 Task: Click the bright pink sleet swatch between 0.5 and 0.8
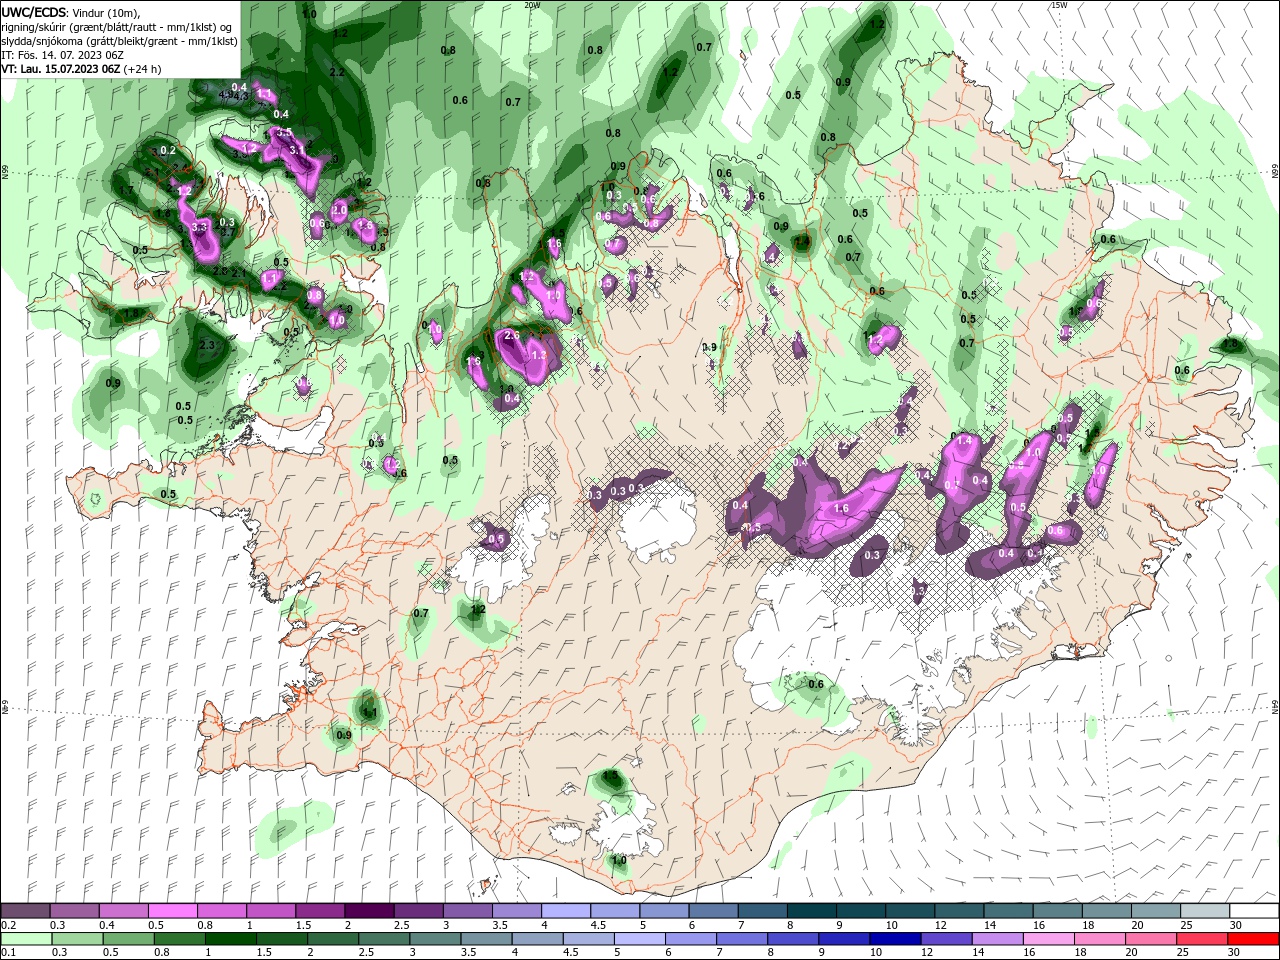[172, 911]
